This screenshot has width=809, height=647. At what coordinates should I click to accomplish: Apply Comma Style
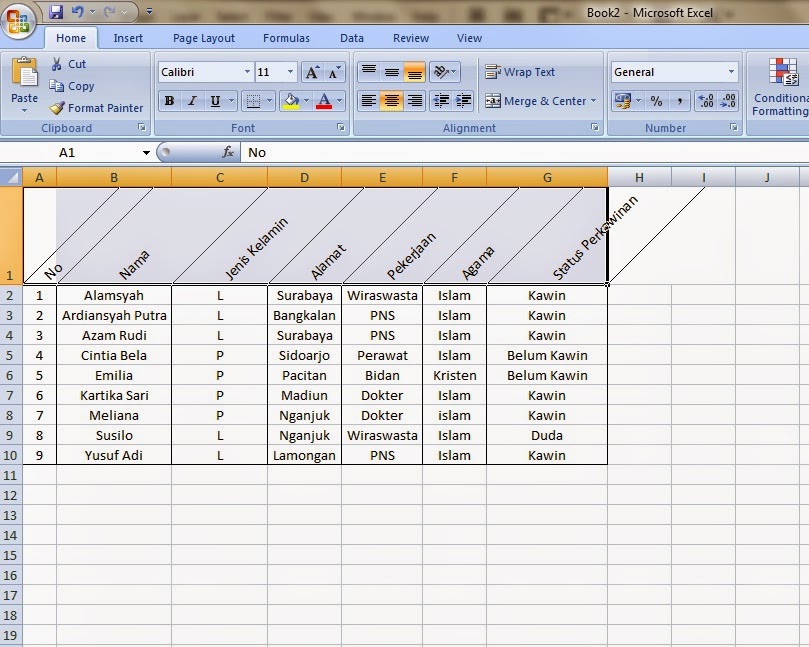(679, 101)
